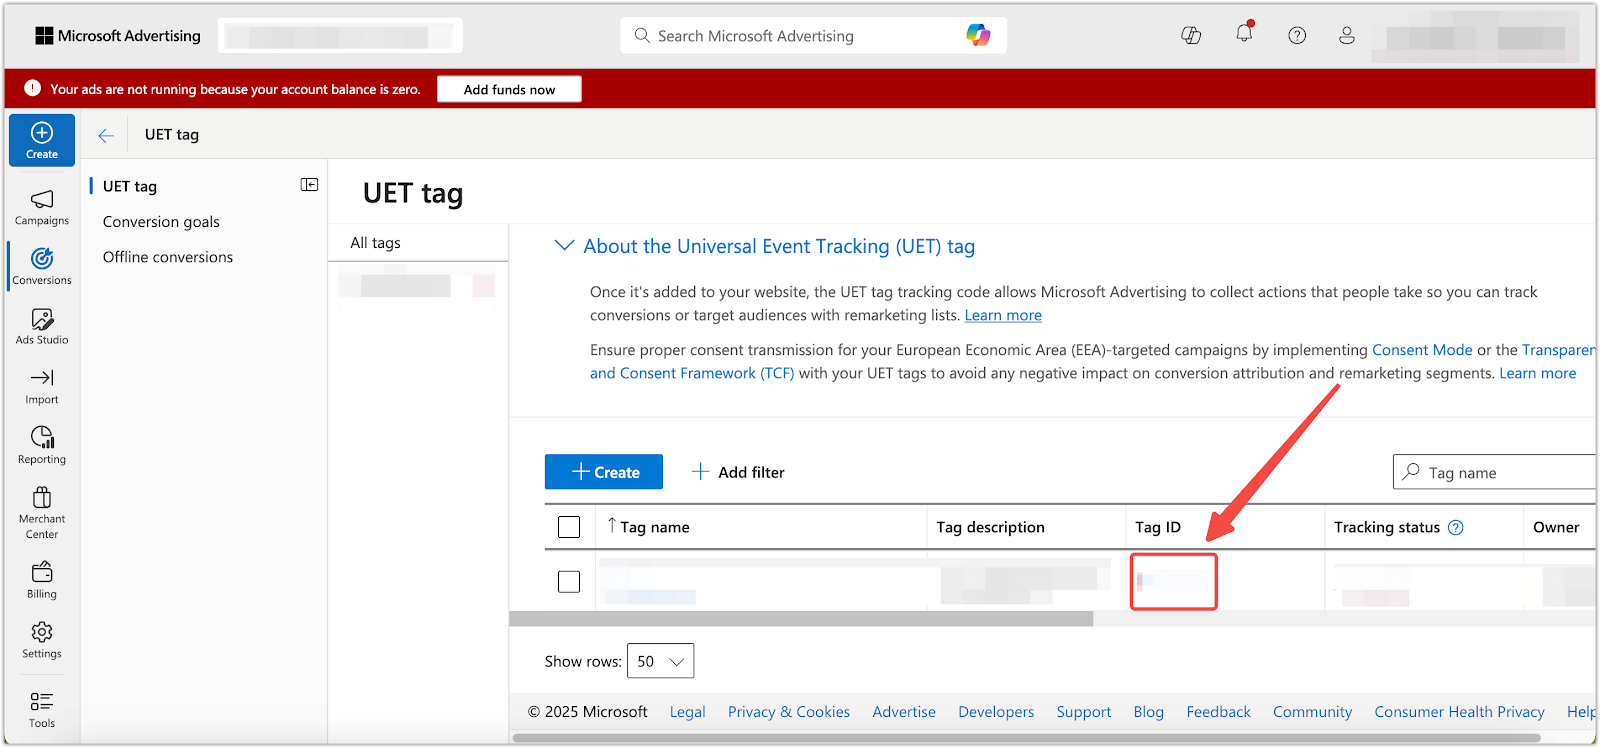This screenshot has width=1600, height=748.
Task: Open Learn more link after remarketing segments
Action: pos(1537,373)
